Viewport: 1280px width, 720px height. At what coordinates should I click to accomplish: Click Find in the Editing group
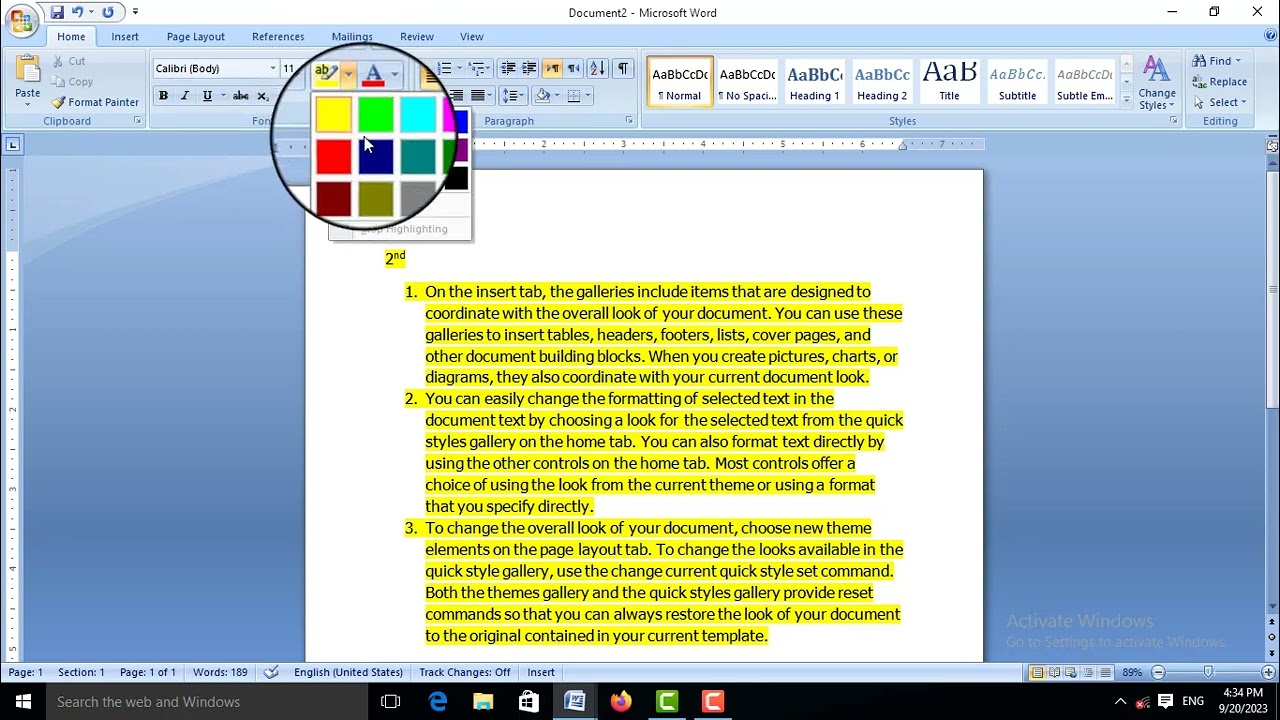[1217, 61]
